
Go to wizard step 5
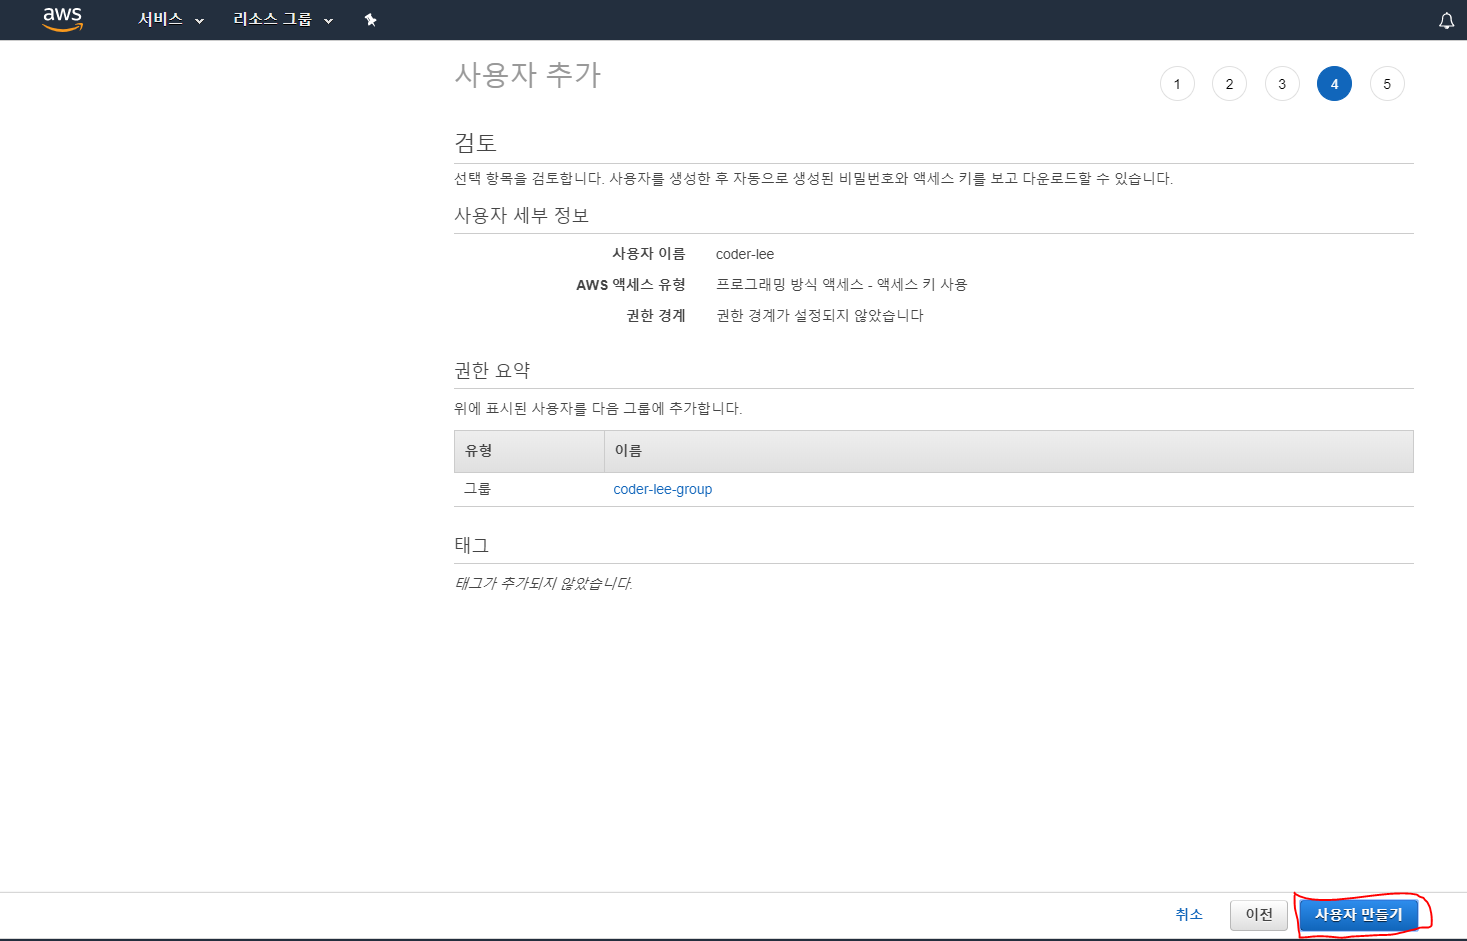tap(1387, 84)
